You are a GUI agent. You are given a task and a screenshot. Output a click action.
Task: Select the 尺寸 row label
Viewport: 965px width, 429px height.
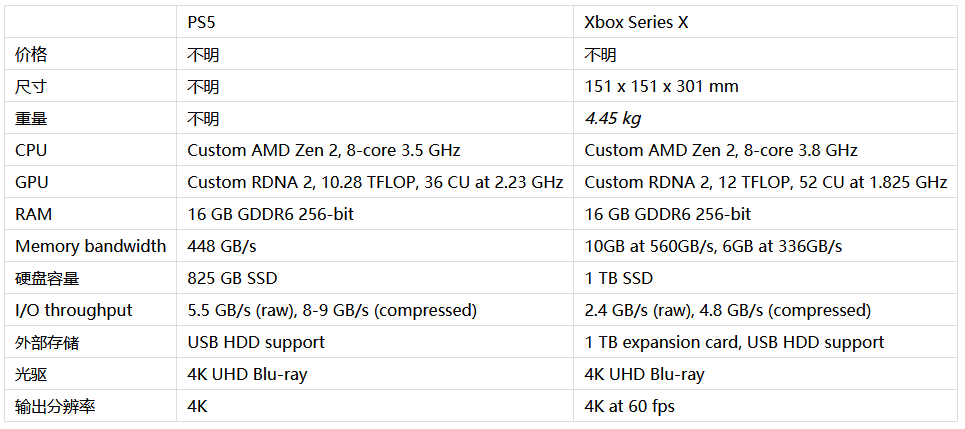point(31,86)
